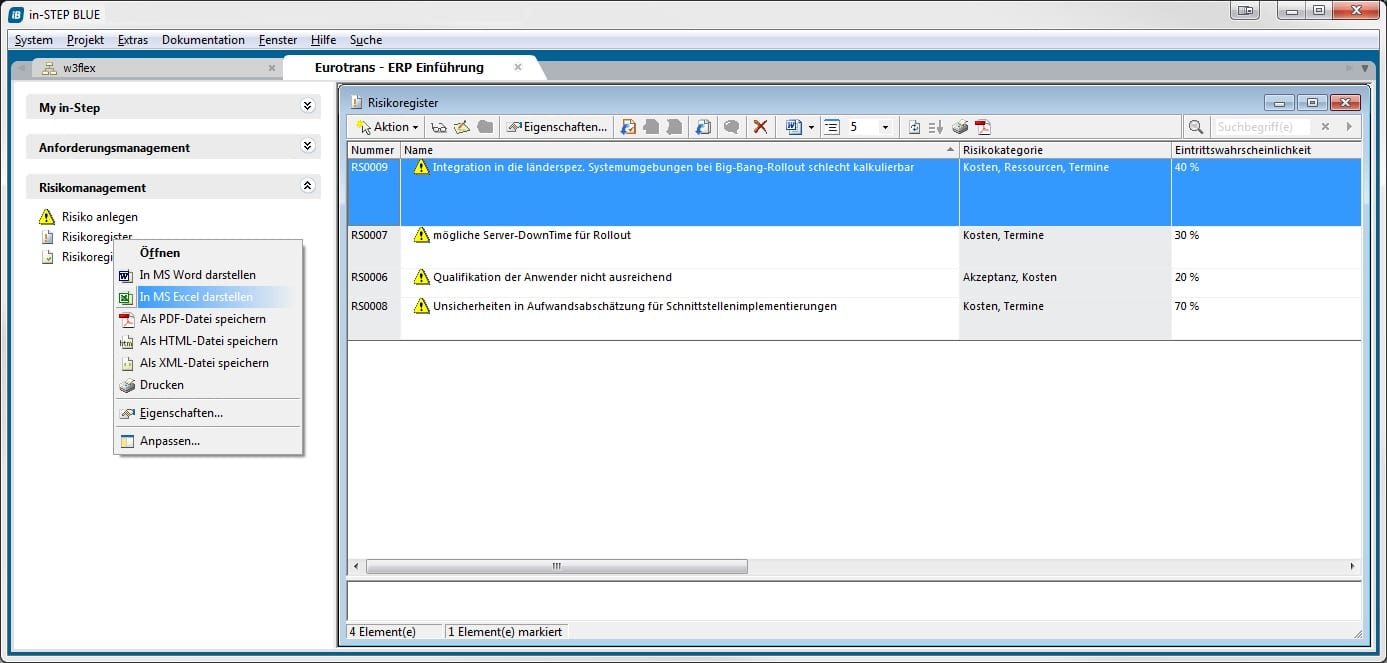This screenshot has width=1387, height=663.
Task: Switch to the w3flex tab
Action: pyautogui.click(x=79, y=68)
